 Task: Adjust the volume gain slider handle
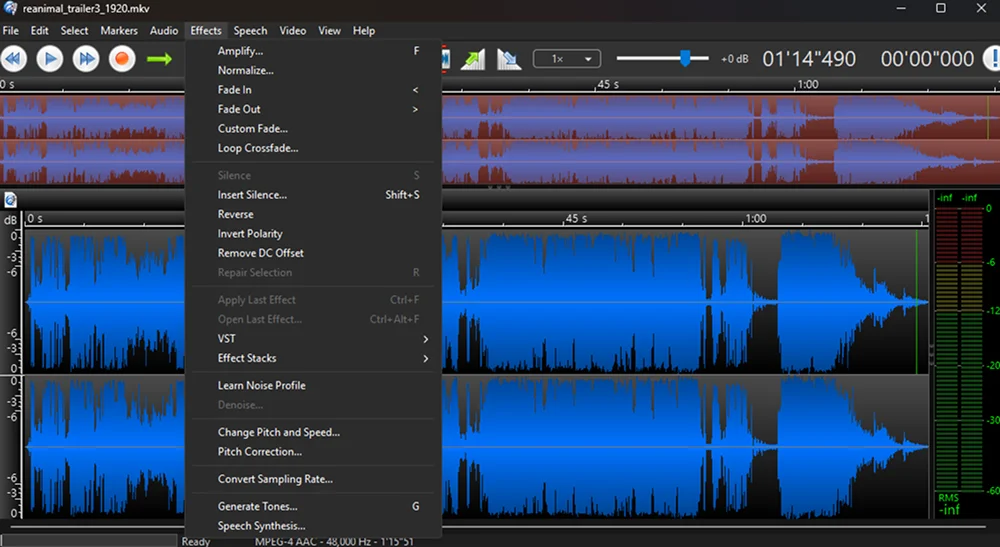point(685,59)
